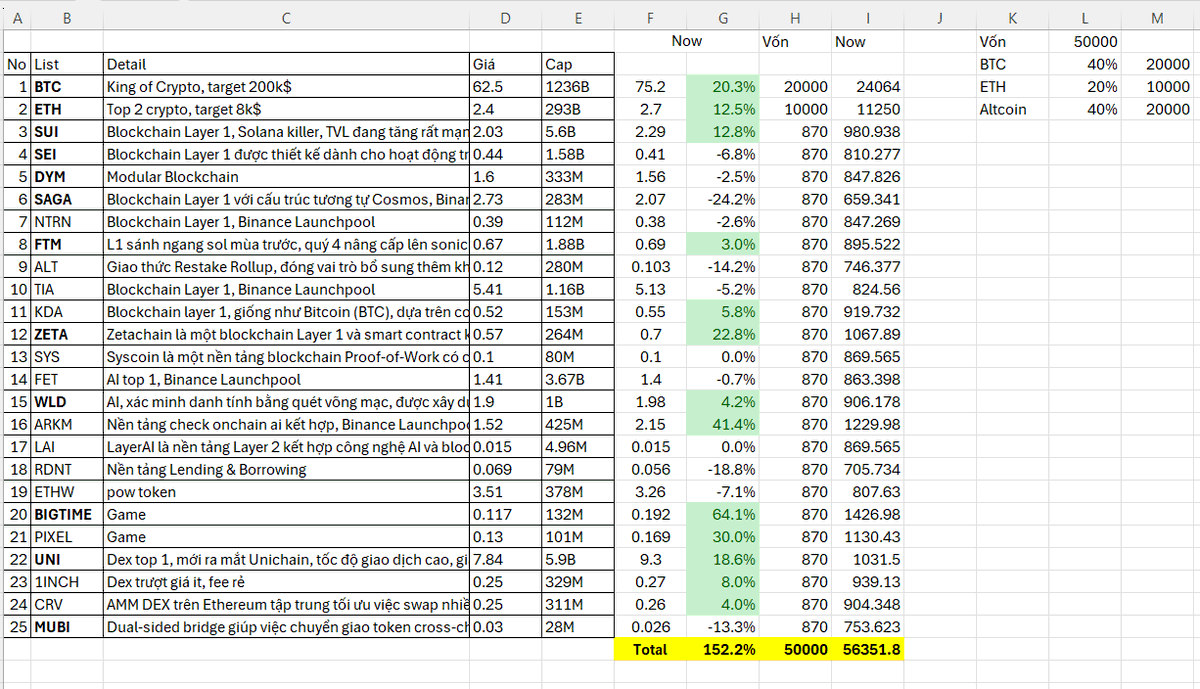Click the BTC allocation label in column K
The image size is (1200, 689).
click(x=1013, y=64)
